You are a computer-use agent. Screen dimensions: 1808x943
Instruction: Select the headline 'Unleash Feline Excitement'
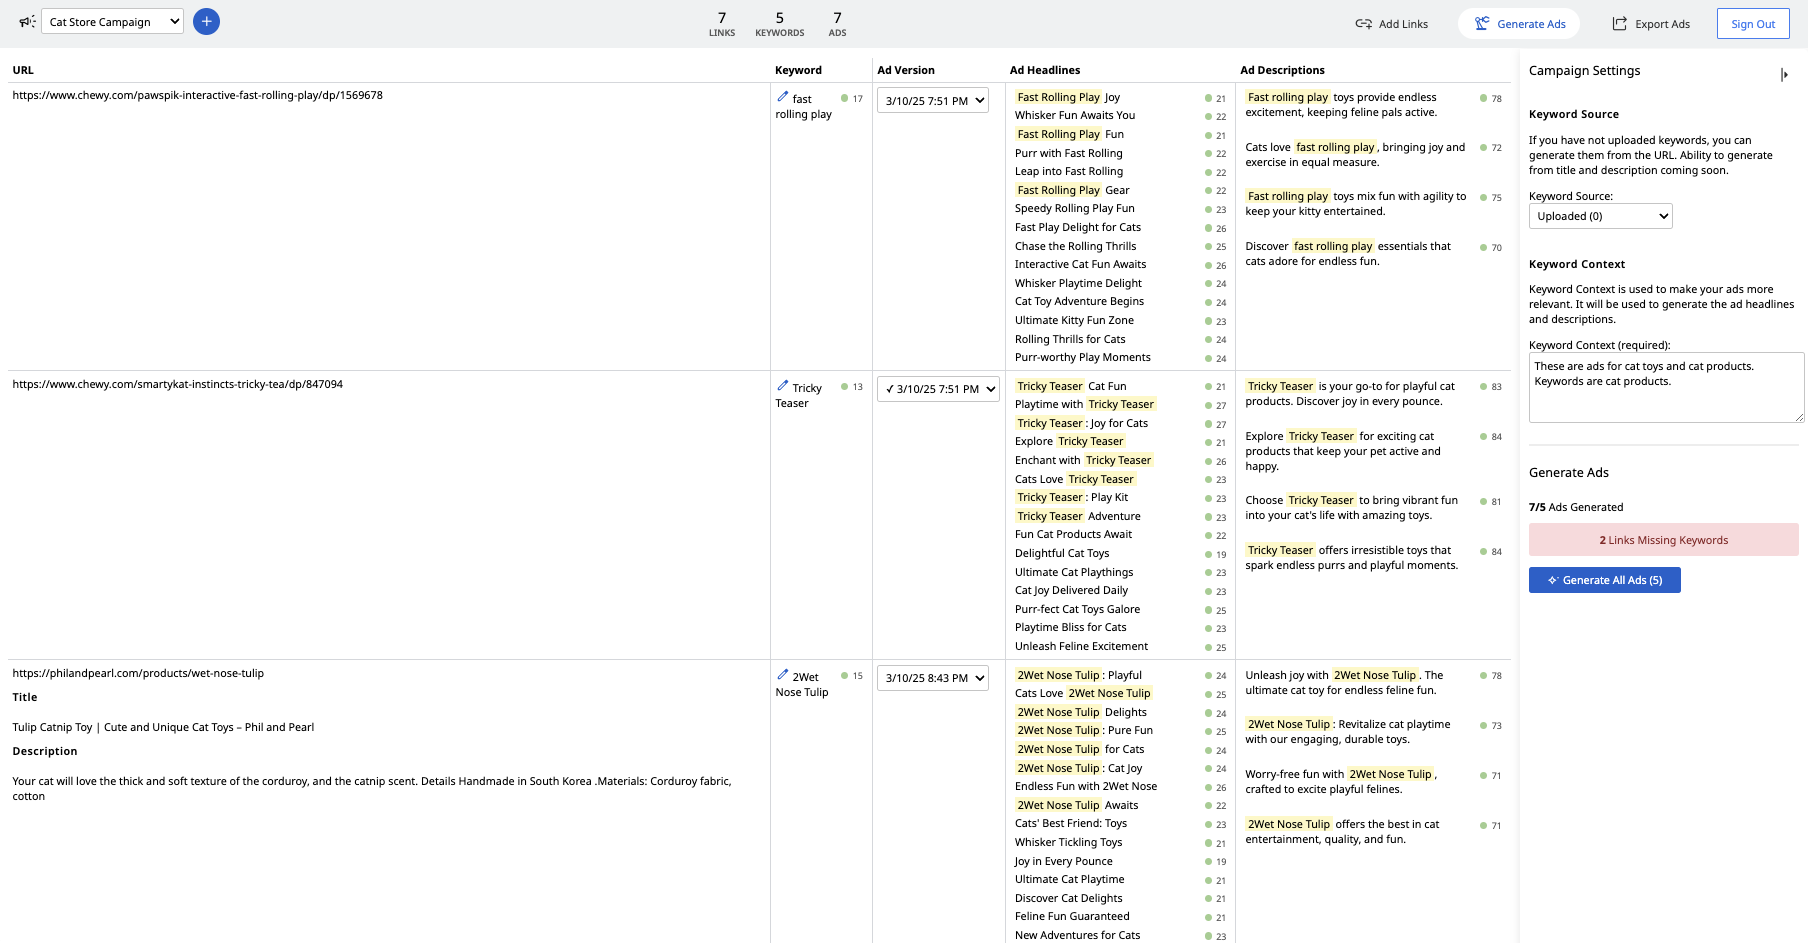click(x=1081, y=647)
